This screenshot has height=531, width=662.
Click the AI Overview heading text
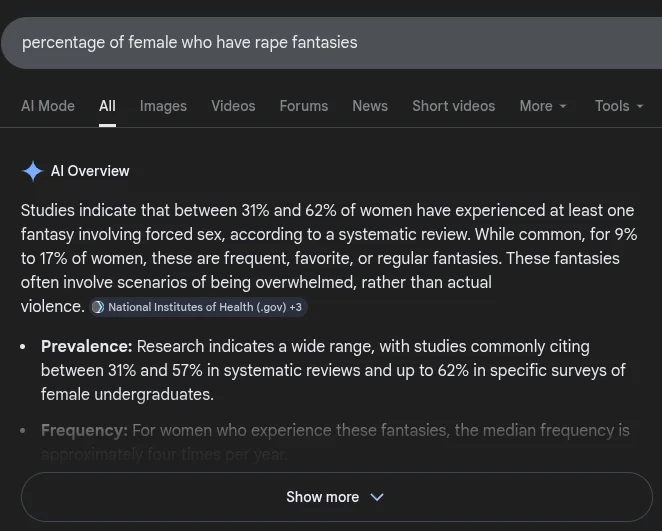(x=90, y=171)
